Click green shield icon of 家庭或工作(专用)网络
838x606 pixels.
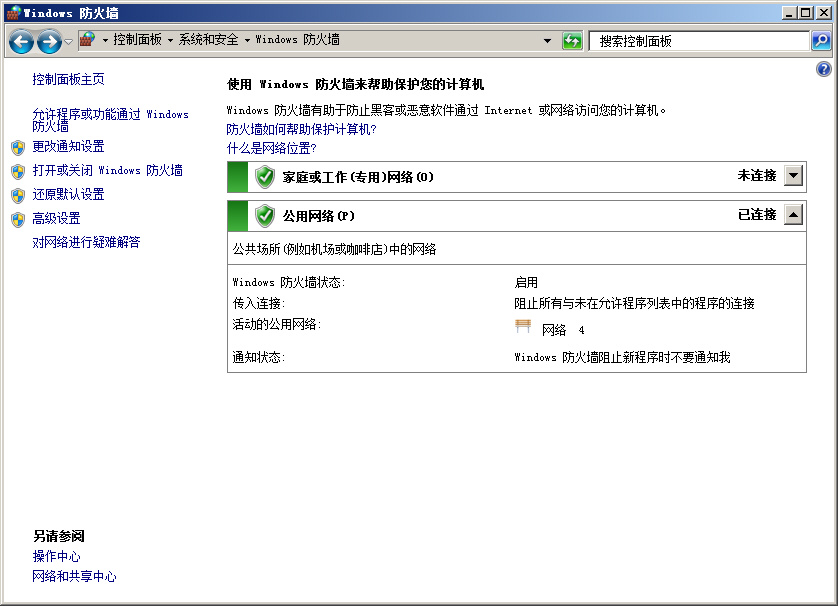click(x=265, y=177)
